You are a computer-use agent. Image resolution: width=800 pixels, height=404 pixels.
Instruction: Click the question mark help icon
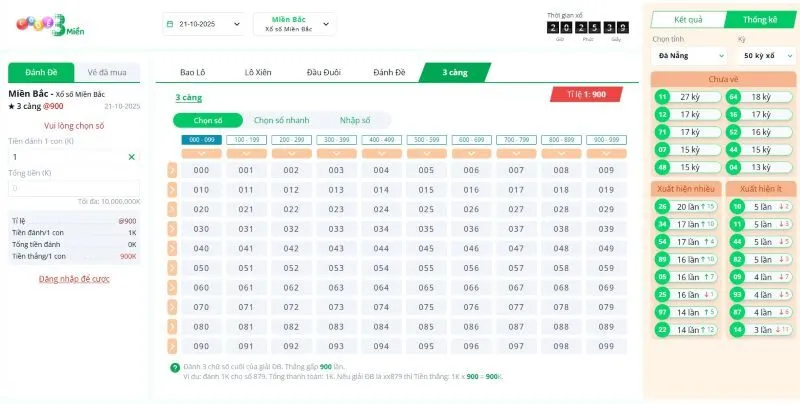(175, 367)
